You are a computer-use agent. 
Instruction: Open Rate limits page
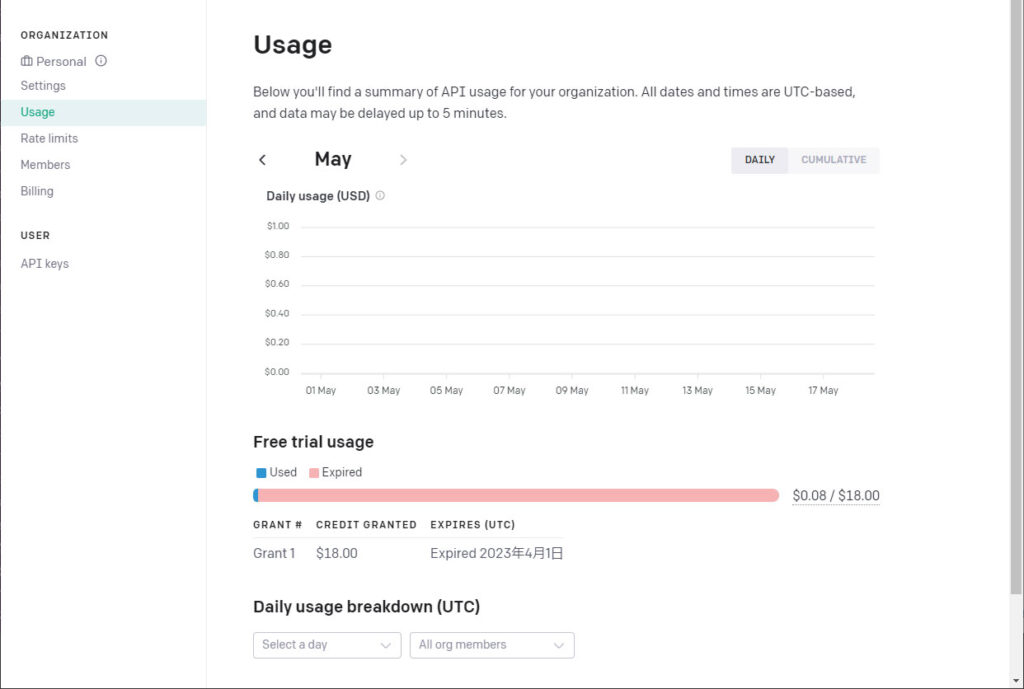49,138
